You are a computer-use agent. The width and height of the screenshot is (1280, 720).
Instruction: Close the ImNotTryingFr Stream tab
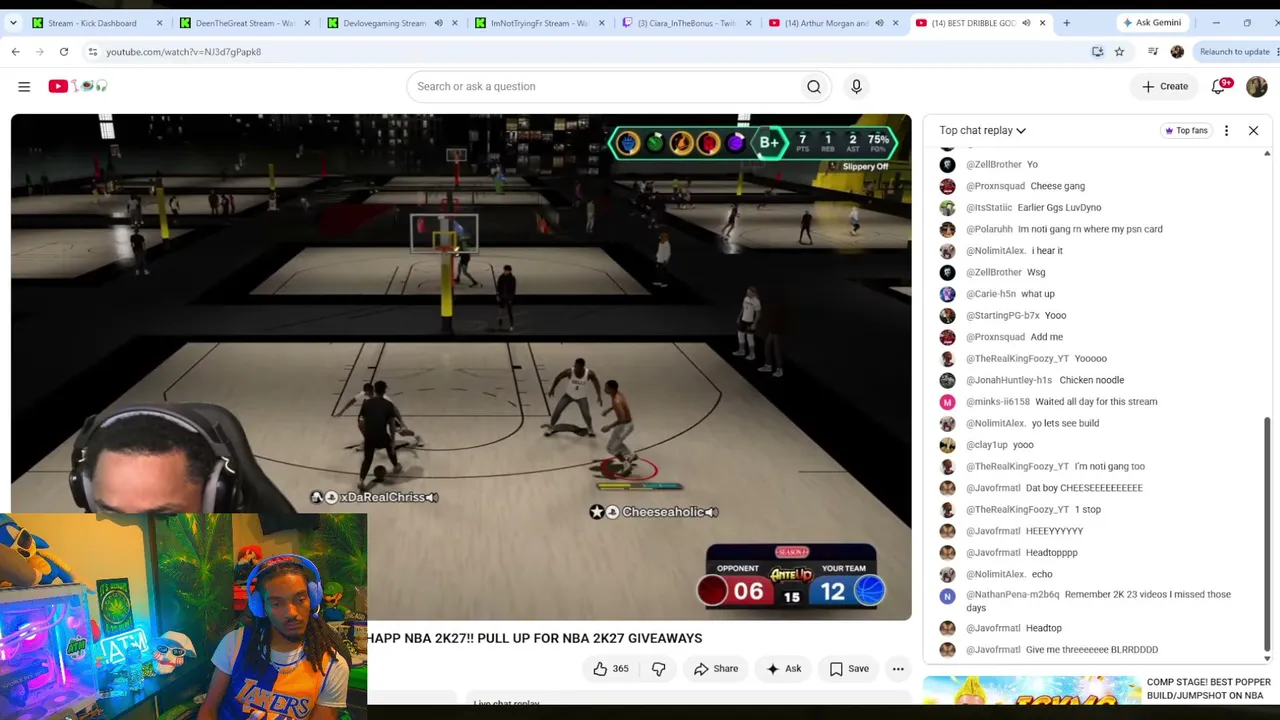(601, 23)
